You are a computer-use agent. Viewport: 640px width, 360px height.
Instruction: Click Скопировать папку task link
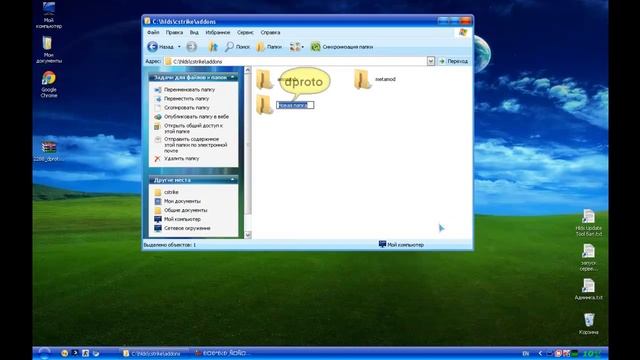[x=187, y=107]
